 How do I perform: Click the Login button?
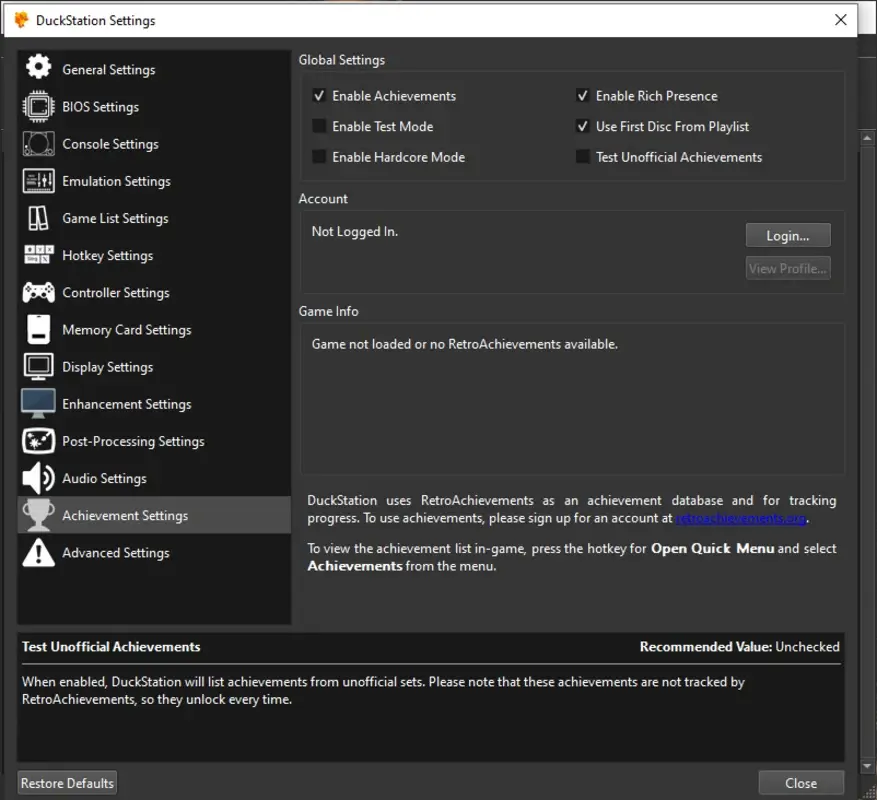click(x=787, y=235)
